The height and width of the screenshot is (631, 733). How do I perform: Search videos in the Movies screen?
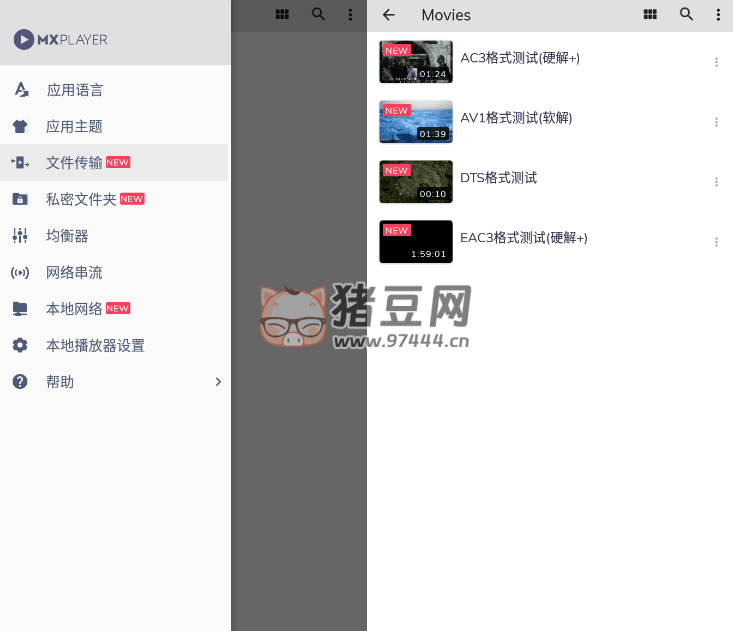click(686, 15)
